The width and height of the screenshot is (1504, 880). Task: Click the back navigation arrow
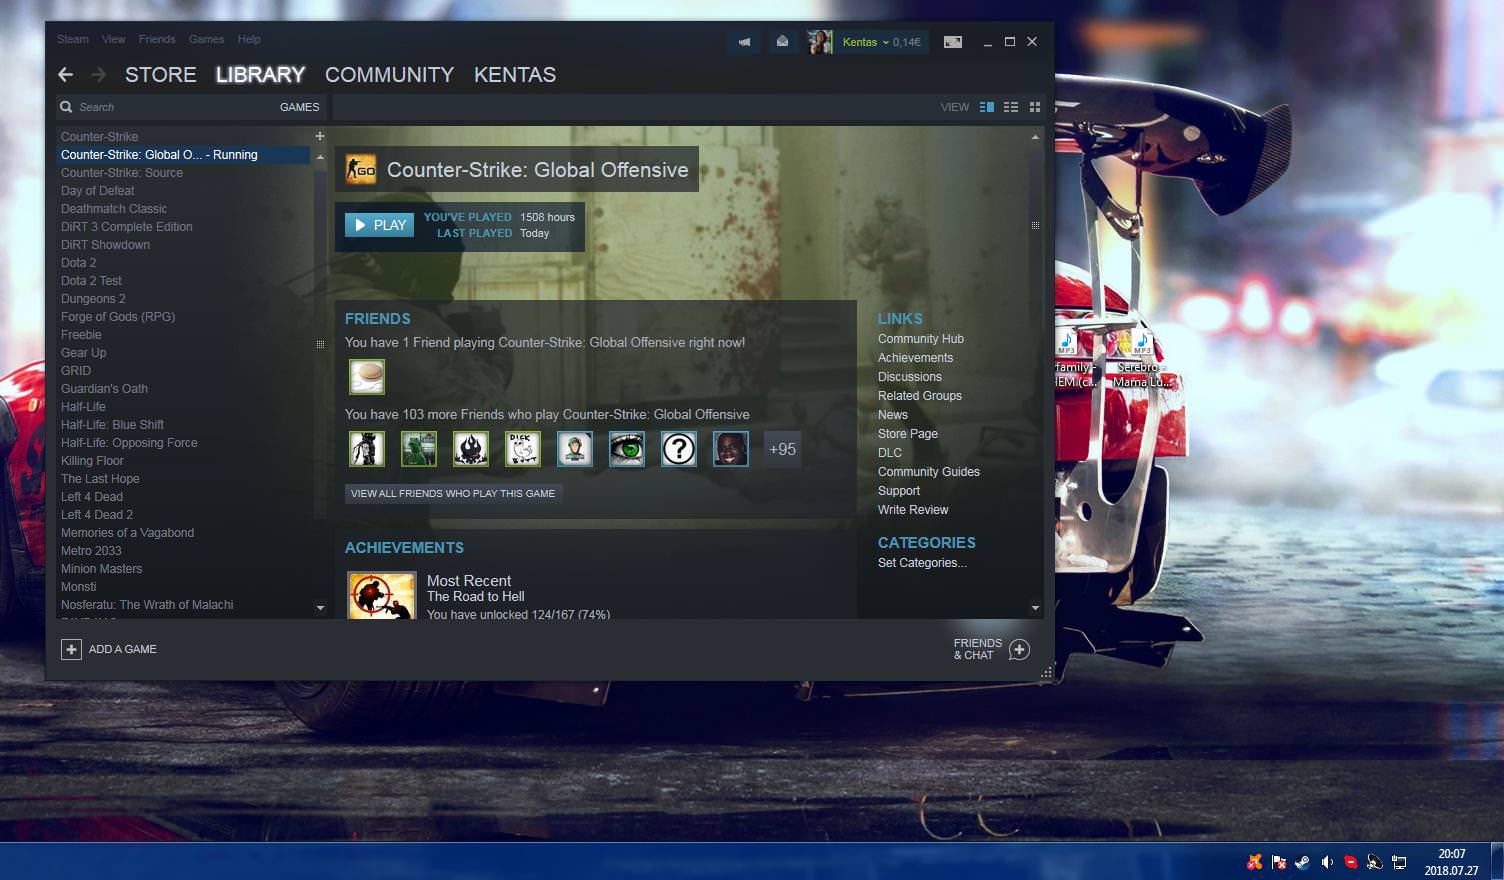[66, 75]
